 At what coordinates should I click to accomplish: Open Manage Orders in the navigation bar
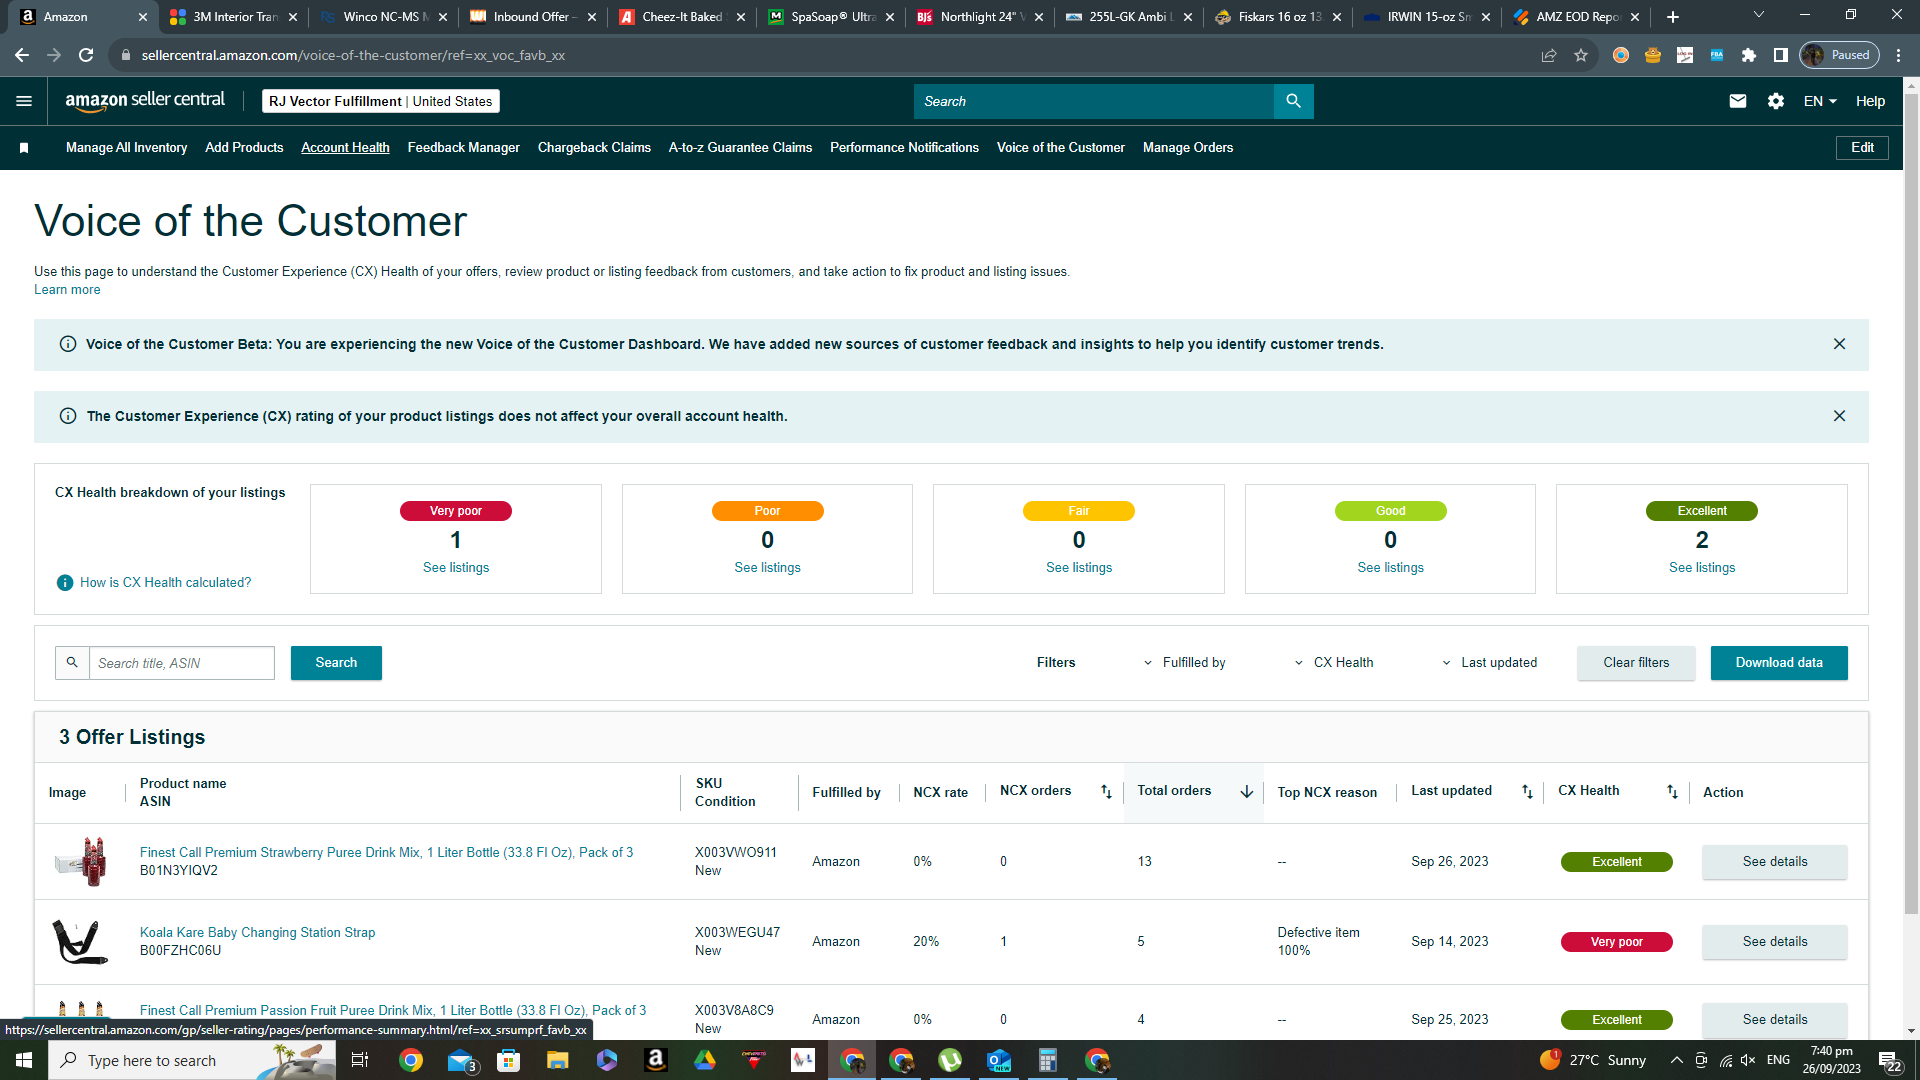(x=1188, y=148)
